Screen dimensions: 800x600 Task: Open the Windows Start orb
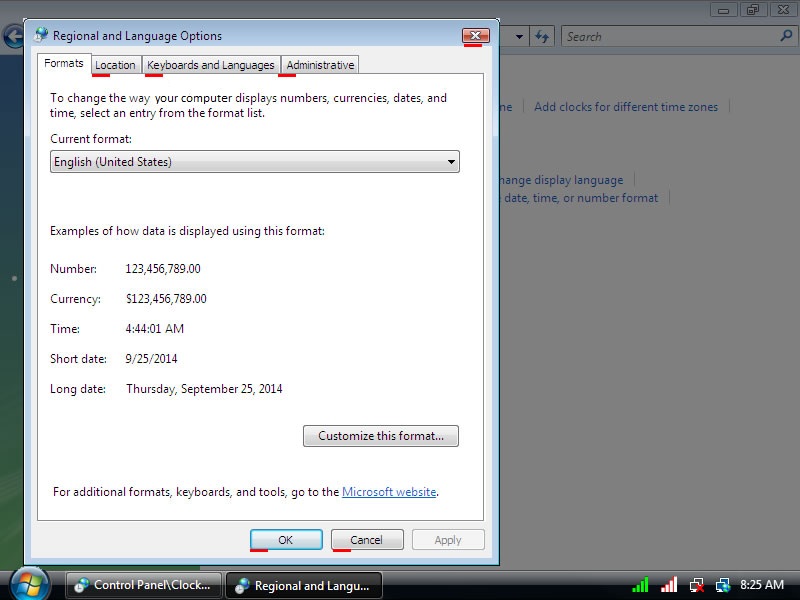[29, 583]
